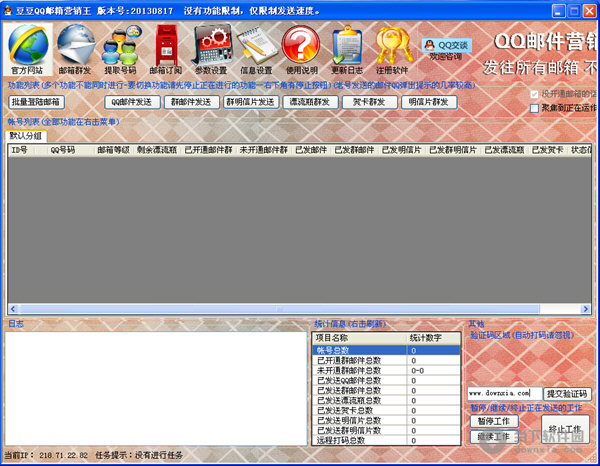Open the 邮箱订阅 red mailbox icon
The image size is (600, 466).
(x=166, y=49)
